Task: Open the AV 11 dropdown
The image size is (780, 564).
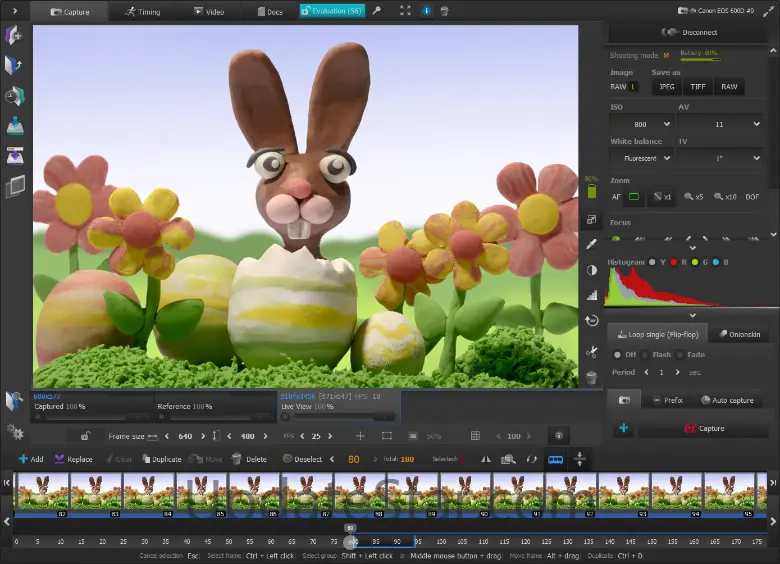Action: [721, 124]
